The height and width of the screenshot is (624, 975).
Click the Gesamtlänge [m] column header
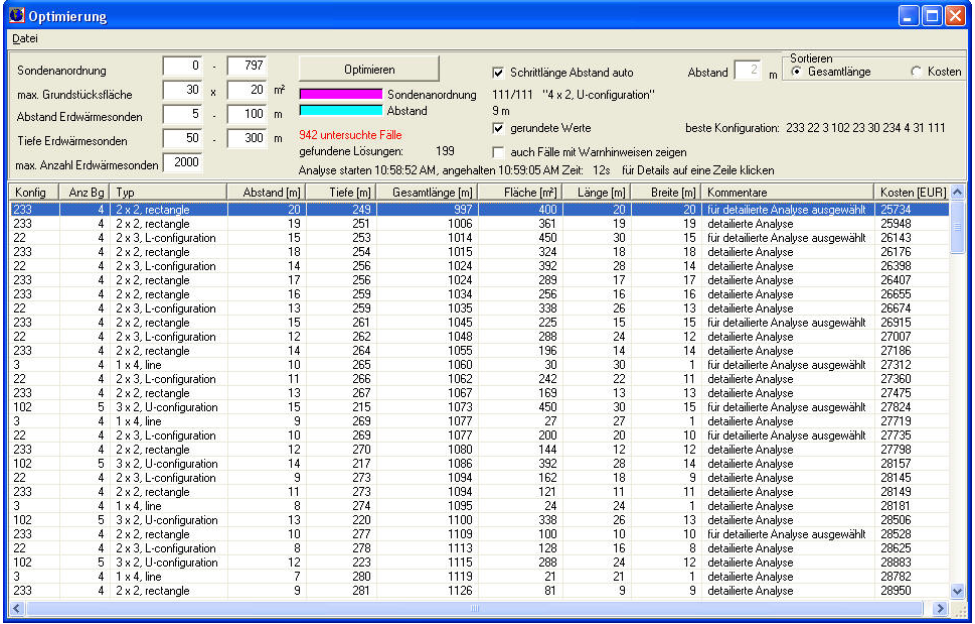tap(426, 191)
